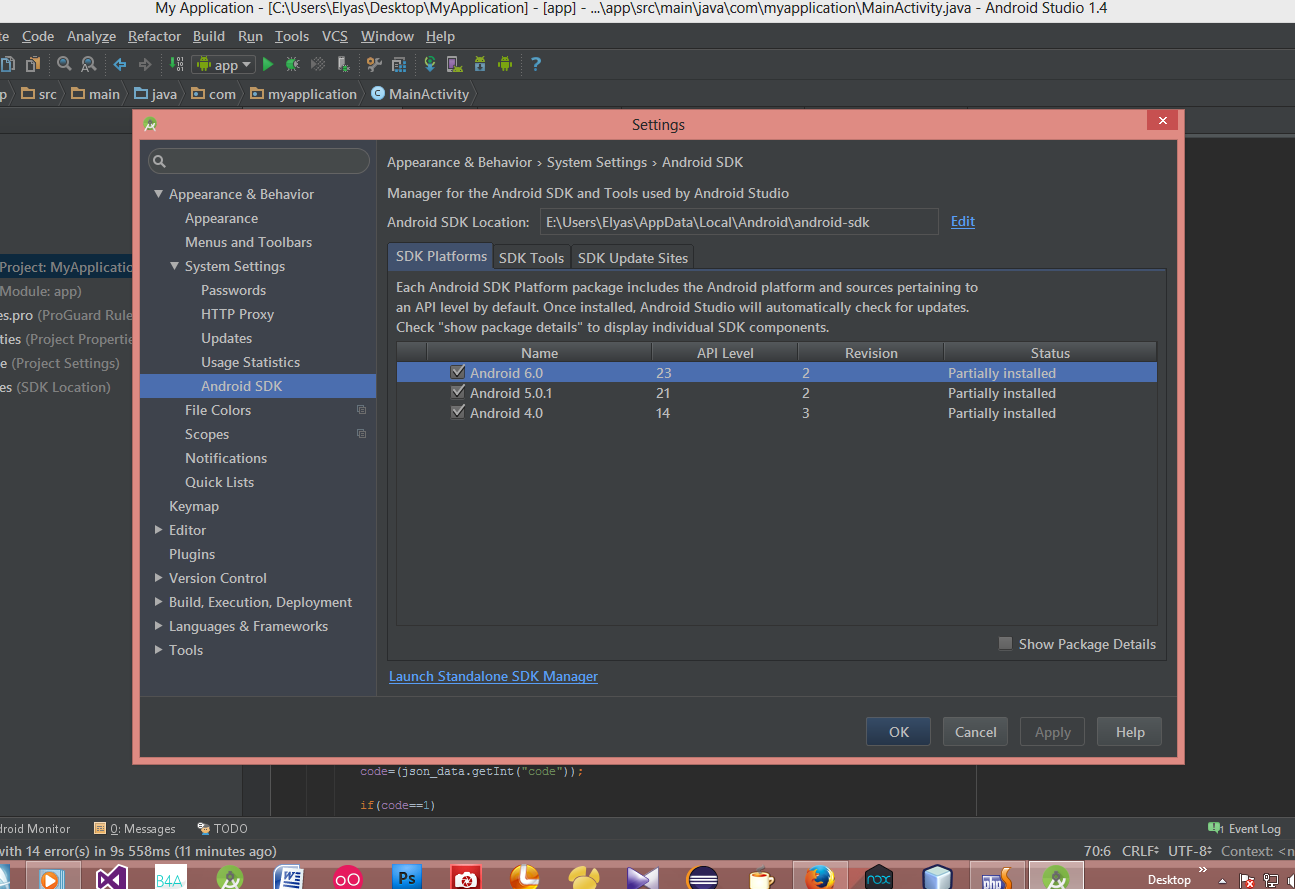Click the settings search field
The height and width of the screenshot is (889, 1295).
(x=260, y=161)
